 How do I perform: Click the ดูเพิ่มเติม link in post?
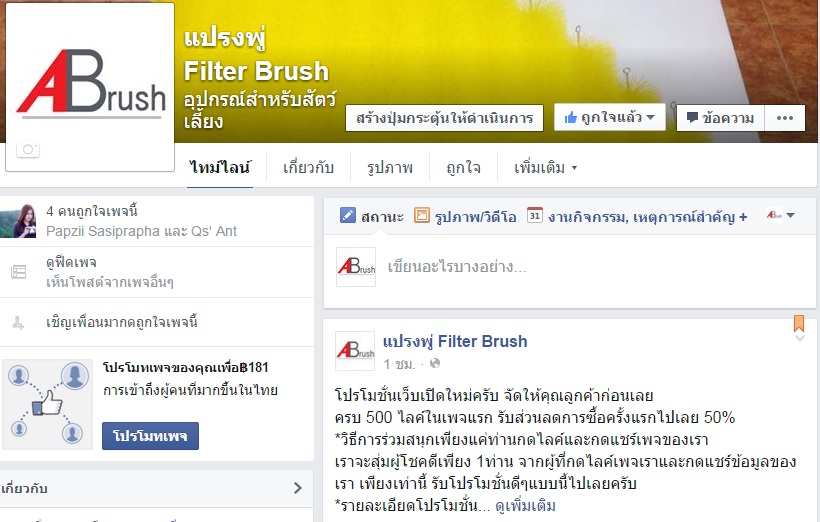tap(525, 506)
